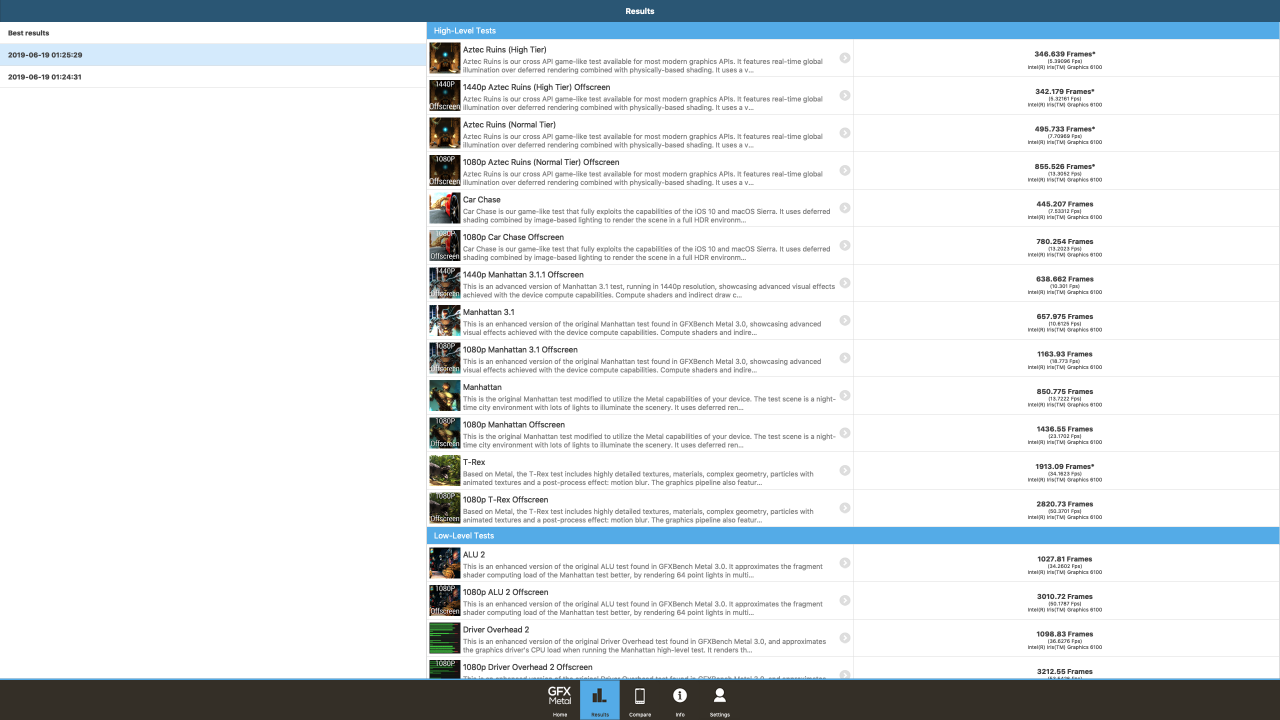Click 346.639 Frames score

tap(1064, 54)
